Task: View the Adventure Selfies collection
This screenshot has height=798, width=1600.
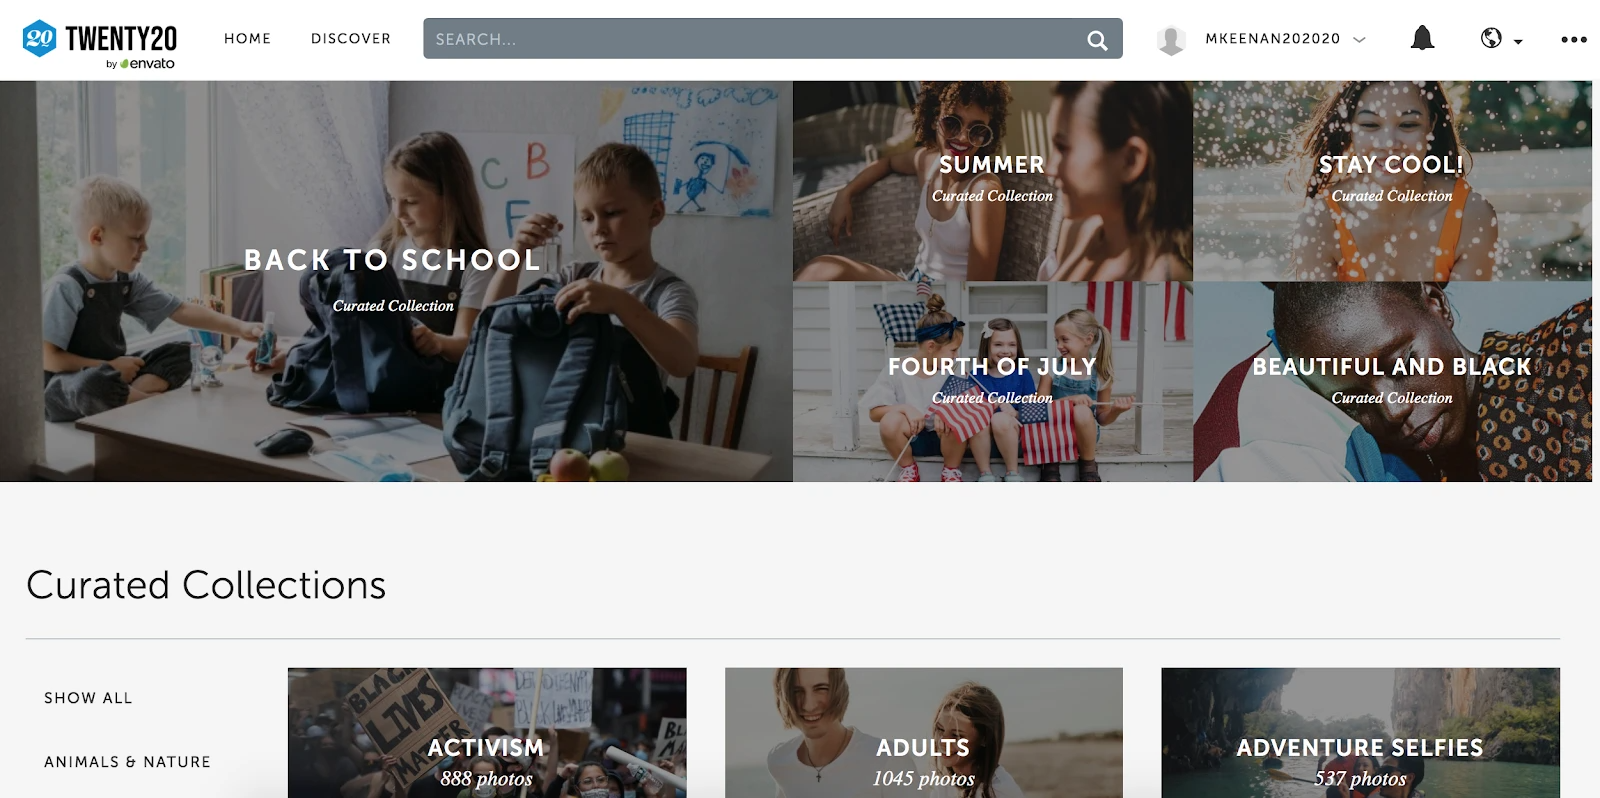Action: click(1360, 733)
